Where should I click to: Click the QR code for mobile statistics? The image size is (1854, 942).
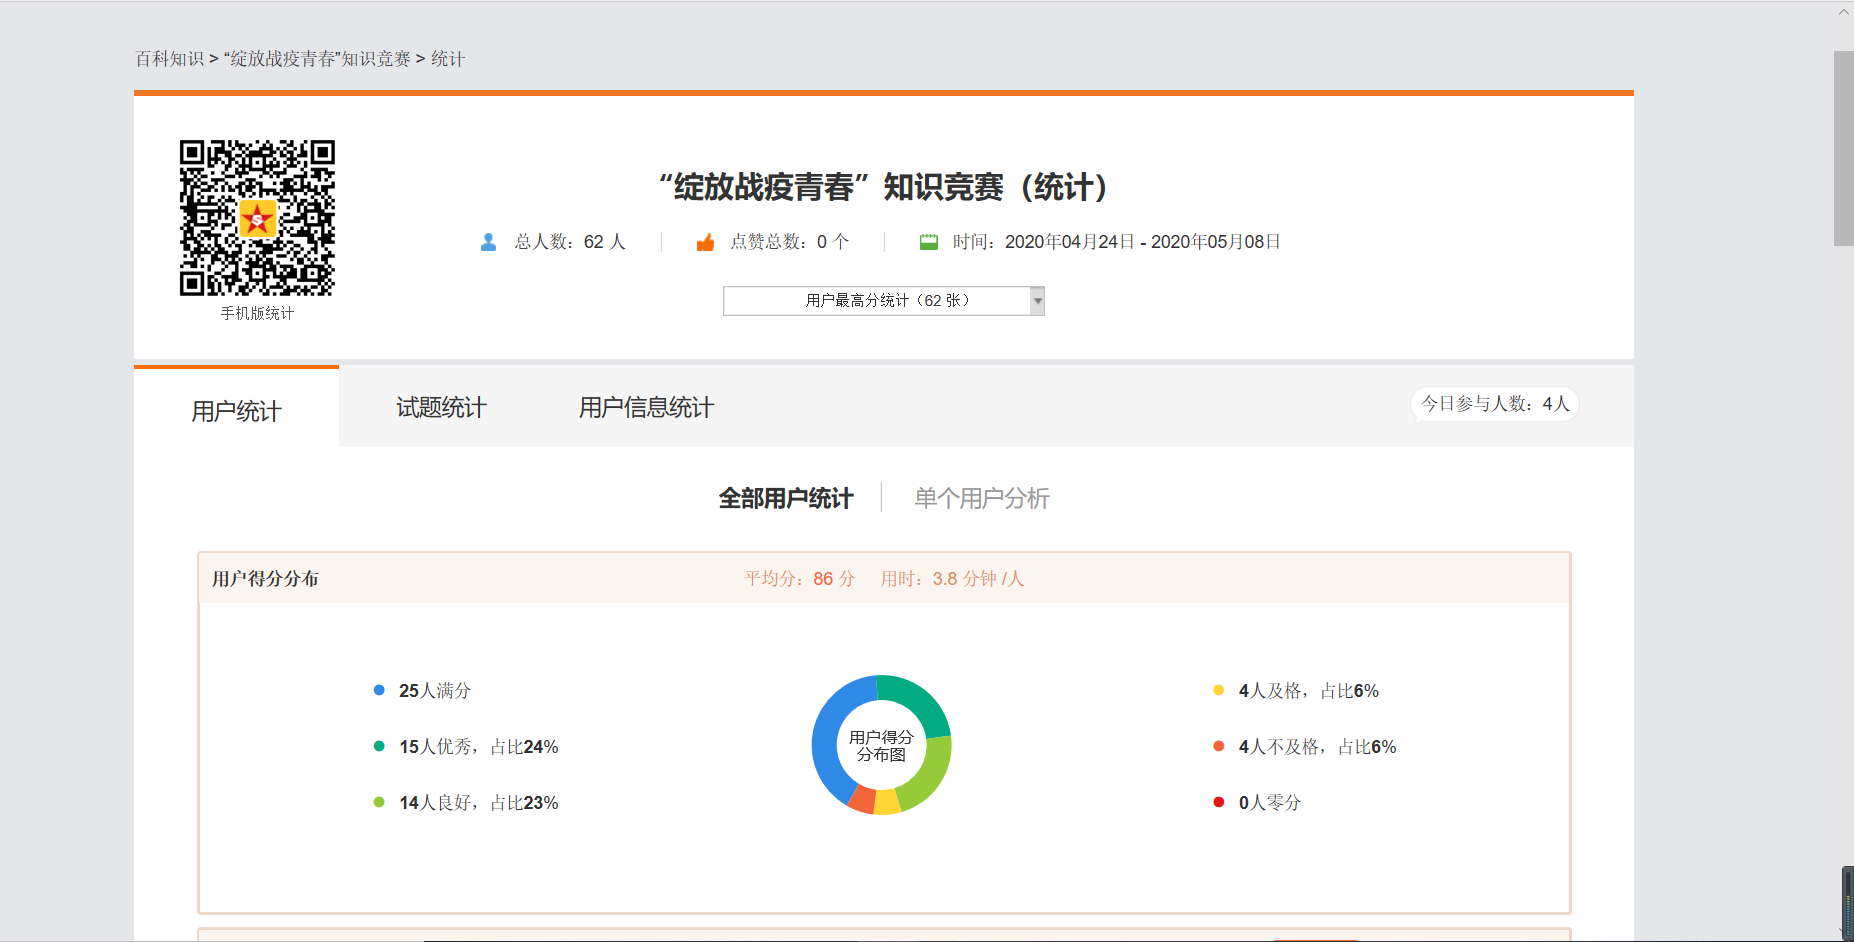point(257,218)
